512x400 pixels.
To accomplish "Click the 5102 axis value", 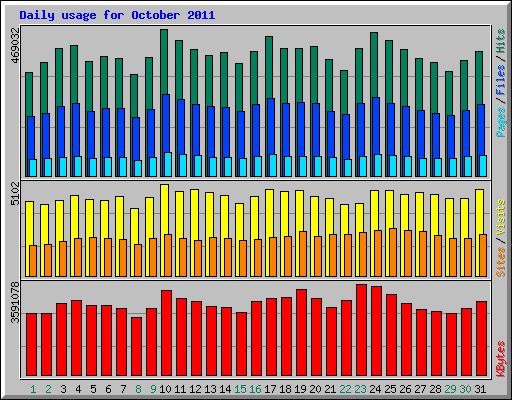I will (15, 194).
